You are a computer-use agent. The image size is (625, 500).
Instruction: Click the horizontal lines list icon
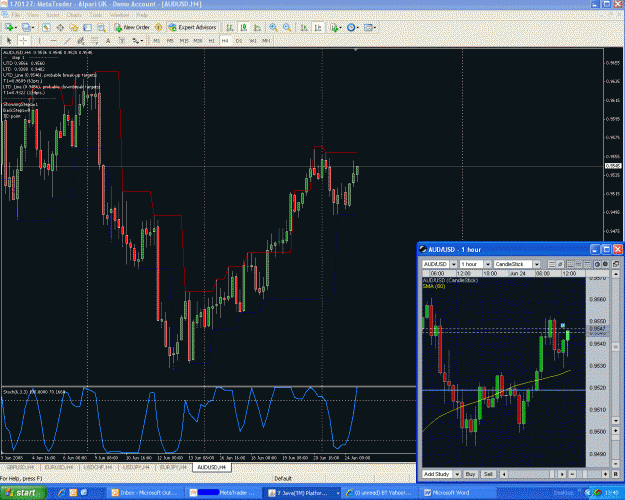[551, 264]
